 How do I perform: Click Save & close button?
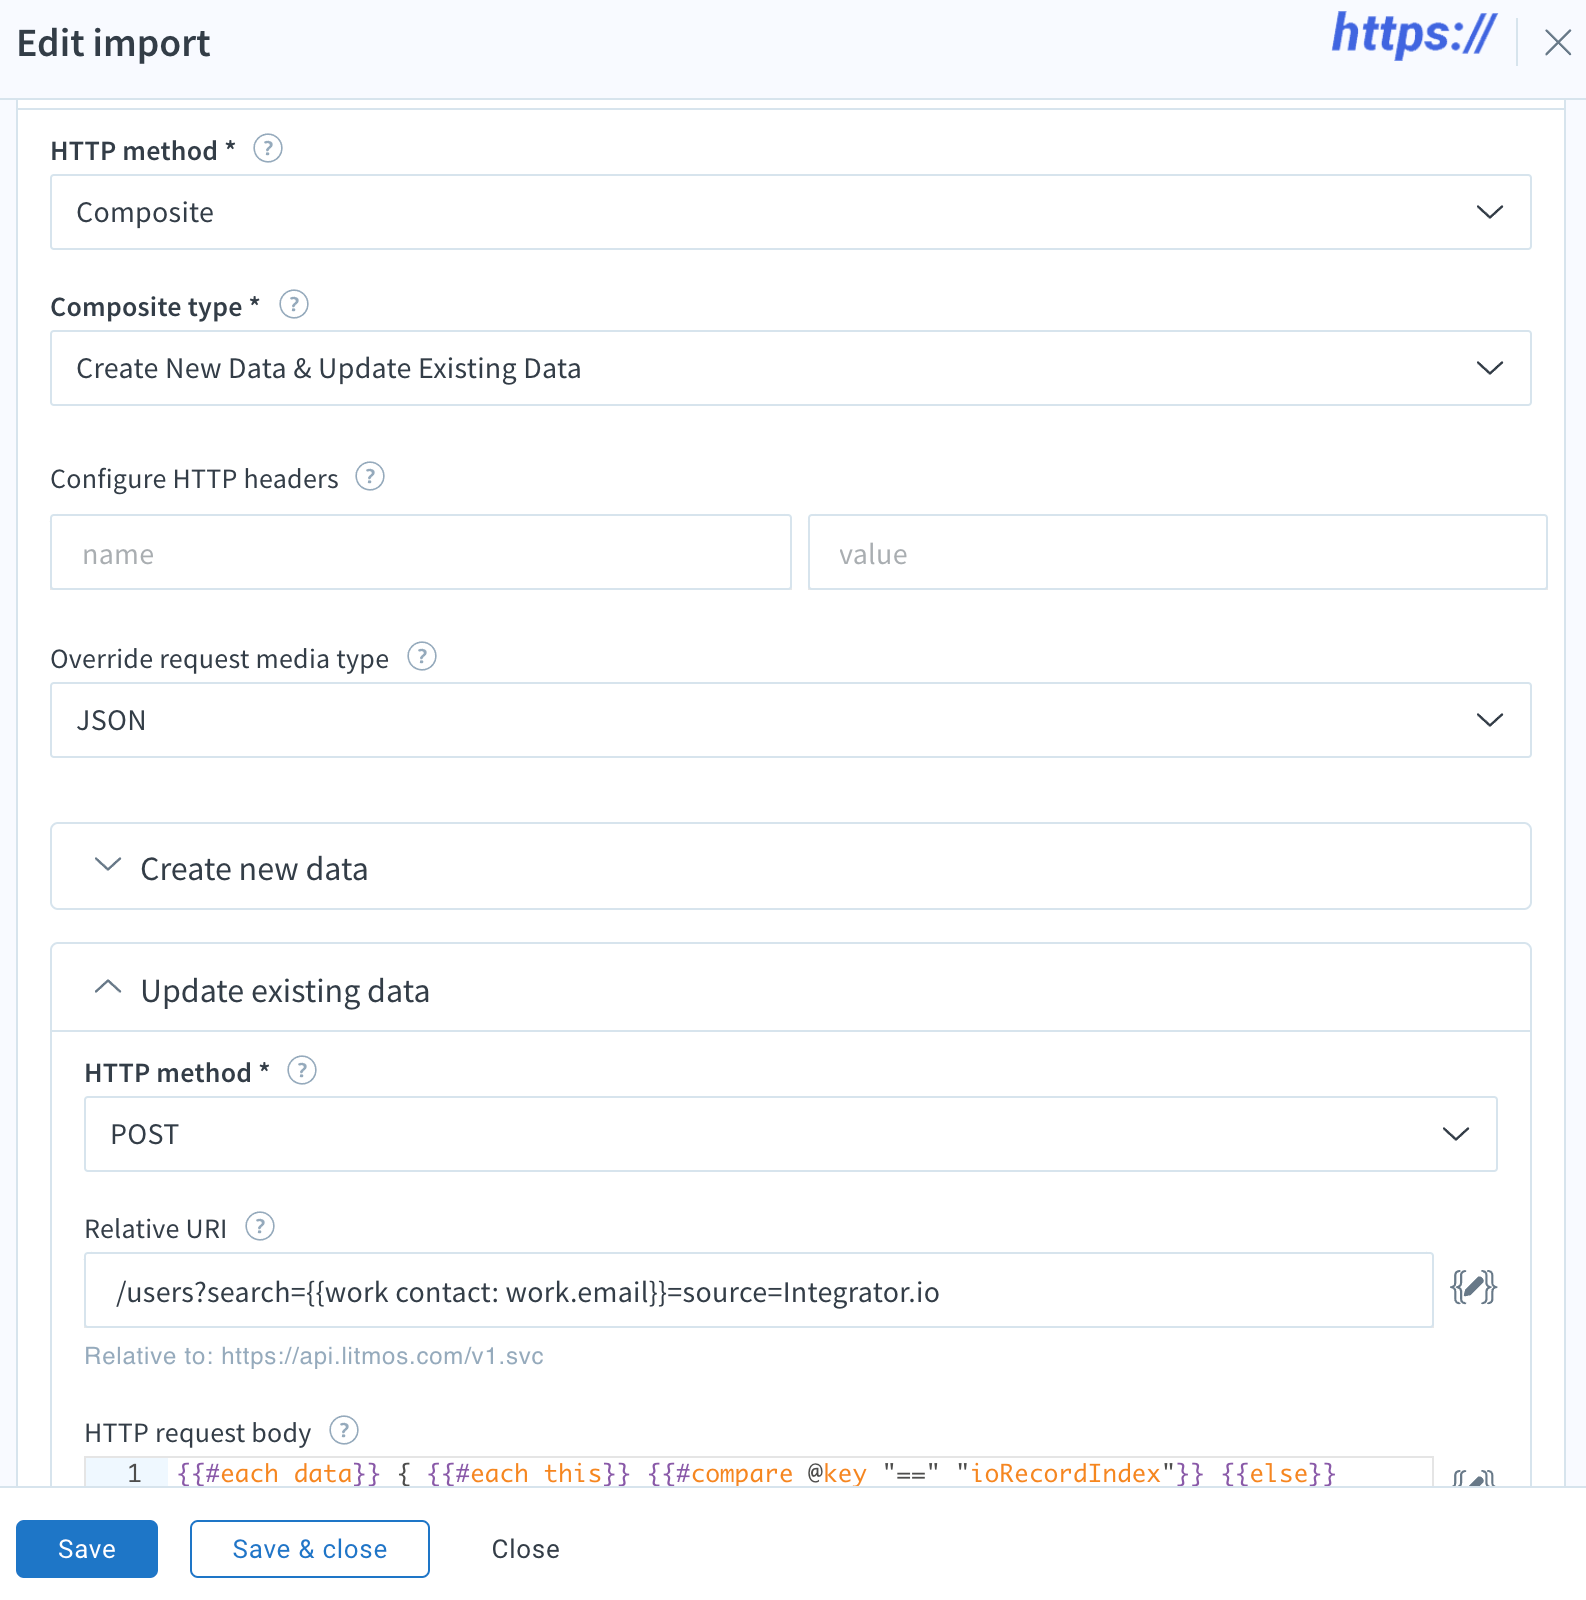pyautogui.click(x=310, y=1549)
